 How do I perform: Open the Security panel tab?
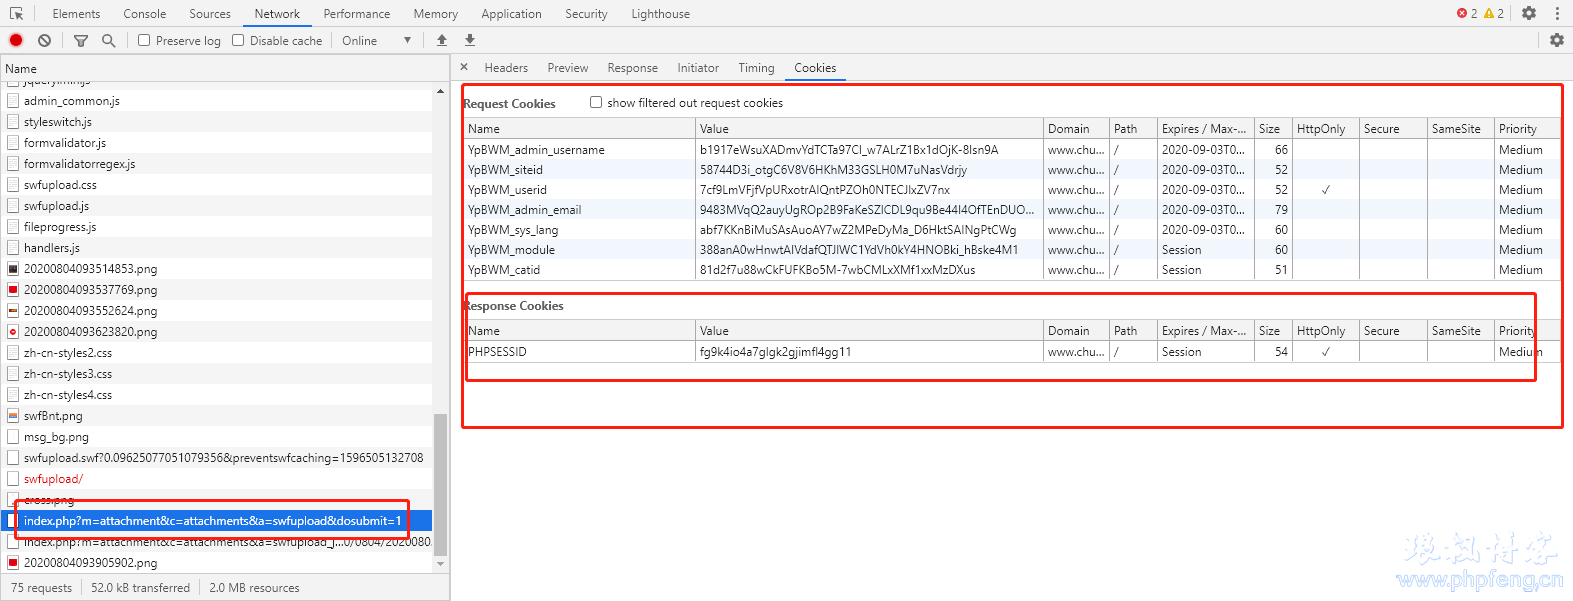click(586, 14)
